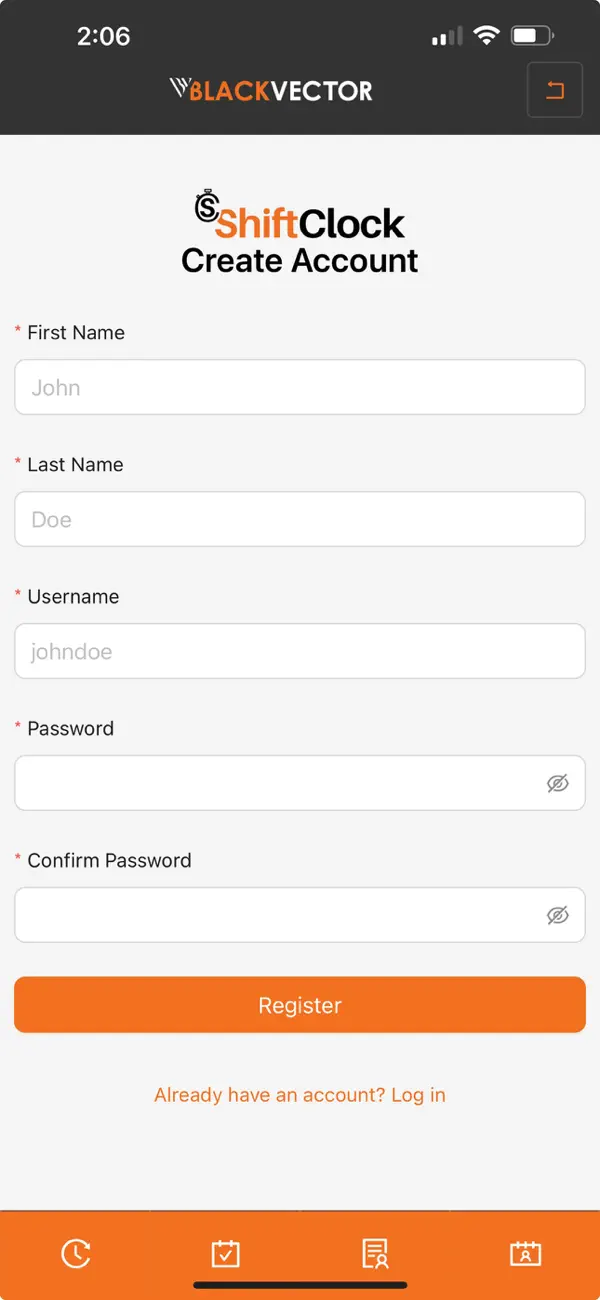Select the Username text box

coord(300,651)
